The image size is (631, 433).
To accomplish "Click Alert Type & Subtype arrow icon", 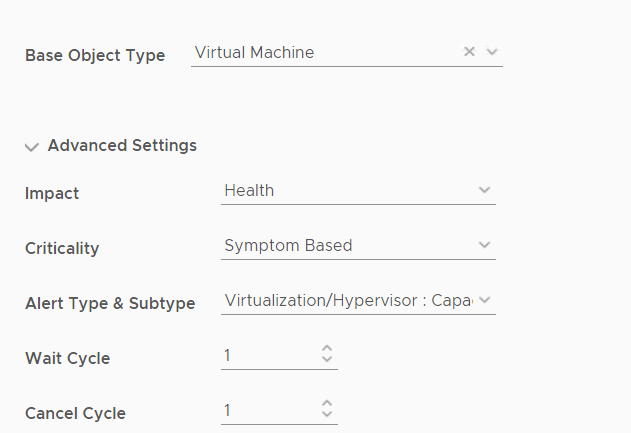I will 484,300.
